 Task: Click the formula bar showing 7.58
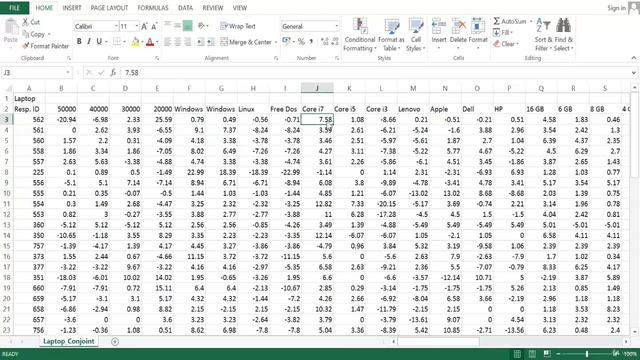pyautogui.click(x=376, y=73)
